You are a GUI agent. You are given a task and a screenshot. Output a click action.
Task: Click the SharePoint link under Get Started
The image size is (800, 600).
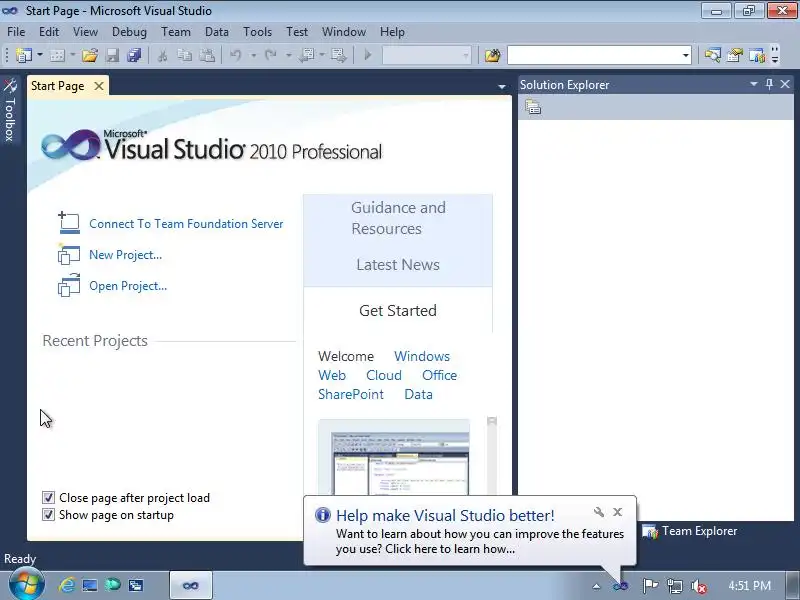(x=351, y=394)
